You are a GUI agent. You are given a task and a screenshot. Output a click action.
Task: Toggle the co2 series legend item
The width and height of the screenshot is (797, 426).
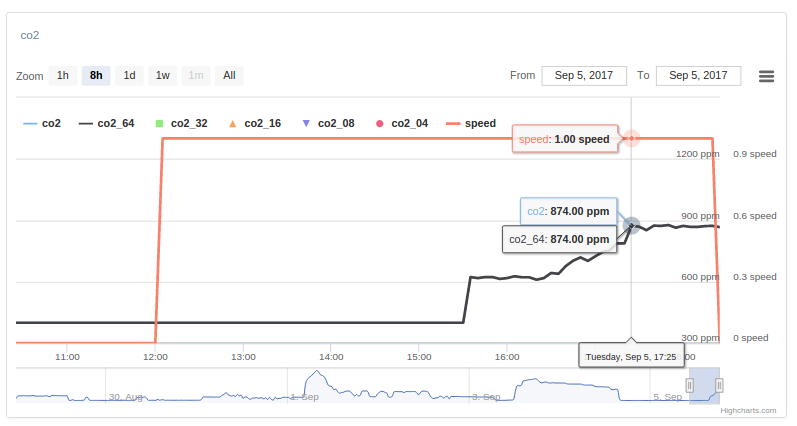[43, 124]
